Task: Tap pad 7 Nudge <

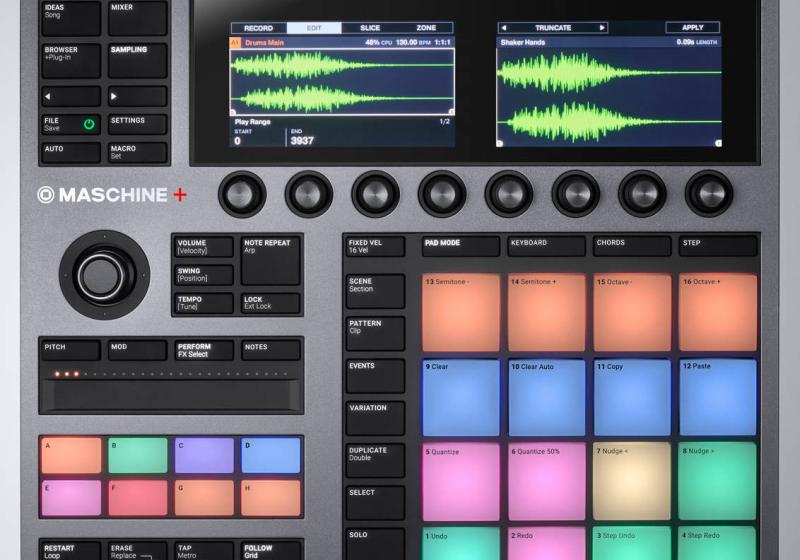Action: click(633, 482)
